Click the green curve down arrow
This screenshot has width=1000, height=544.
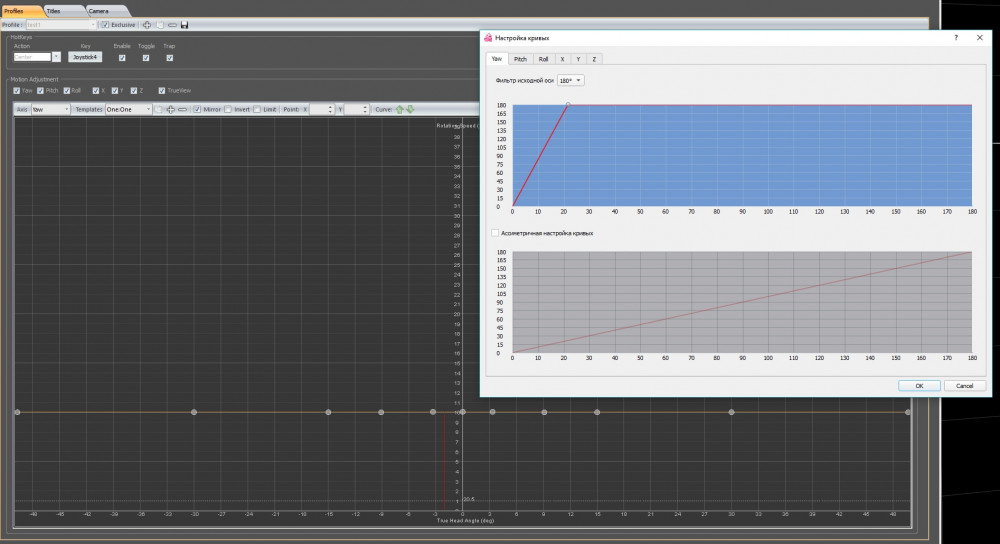[x=409, y=109]
